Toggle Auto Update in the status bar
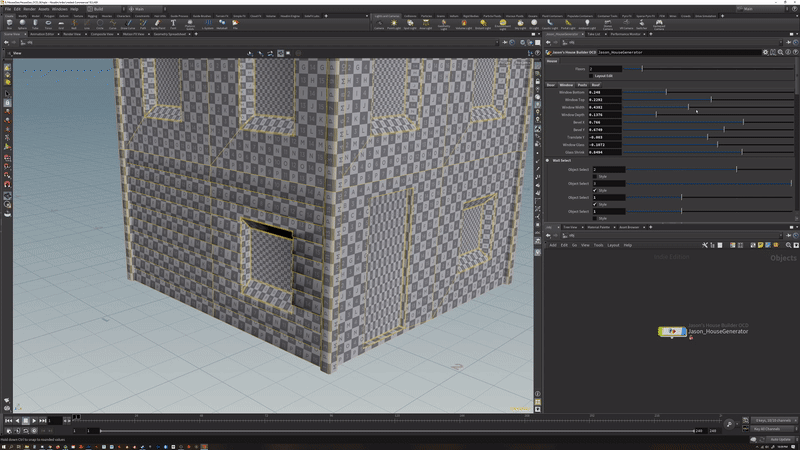The width and height of the screenshot is (800, 450). tap(781, 439)
